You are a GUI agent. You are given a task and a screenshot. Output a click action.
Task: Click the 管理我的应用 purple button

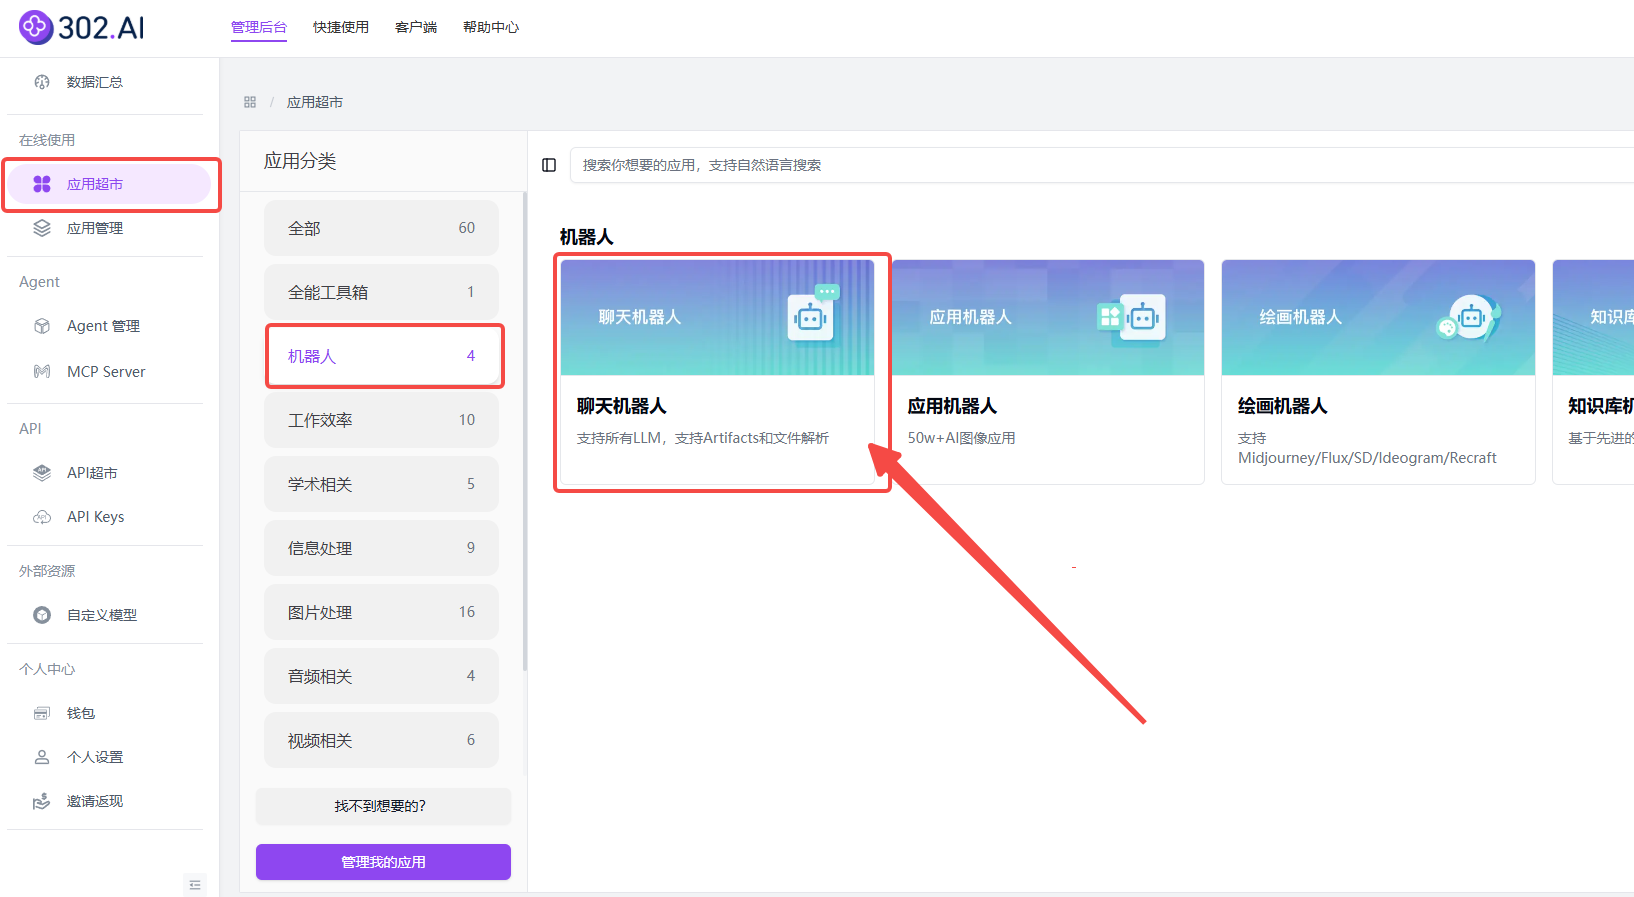[383, 862]
